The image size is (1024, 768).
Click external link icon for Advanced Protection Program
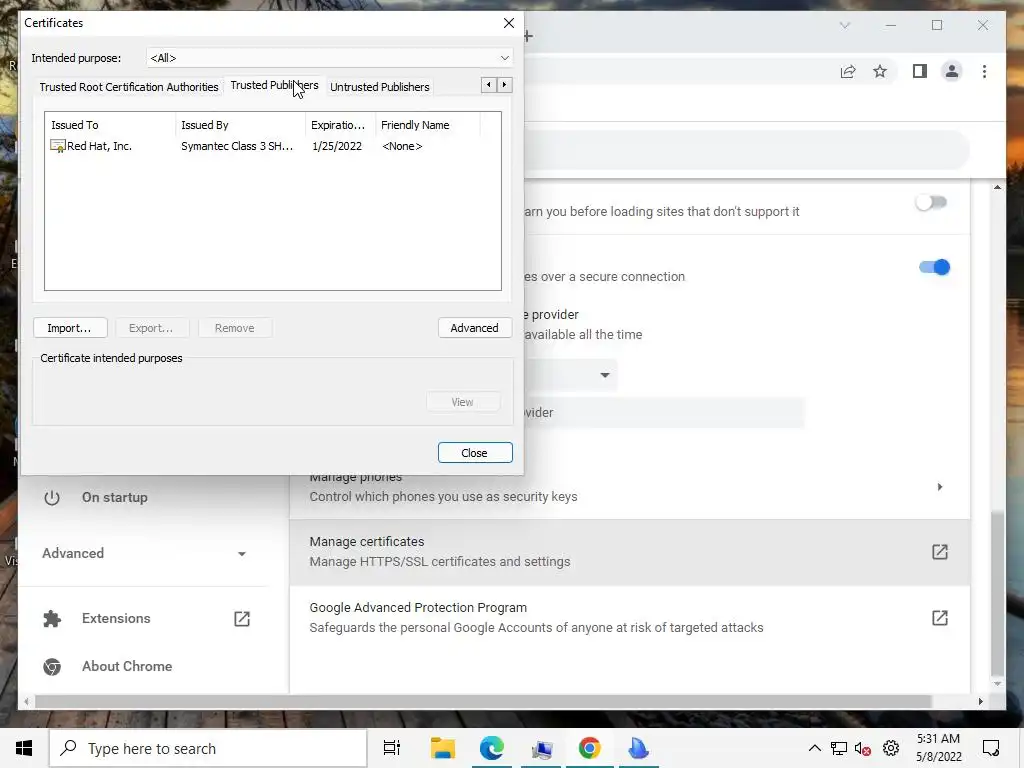[939, 618]
